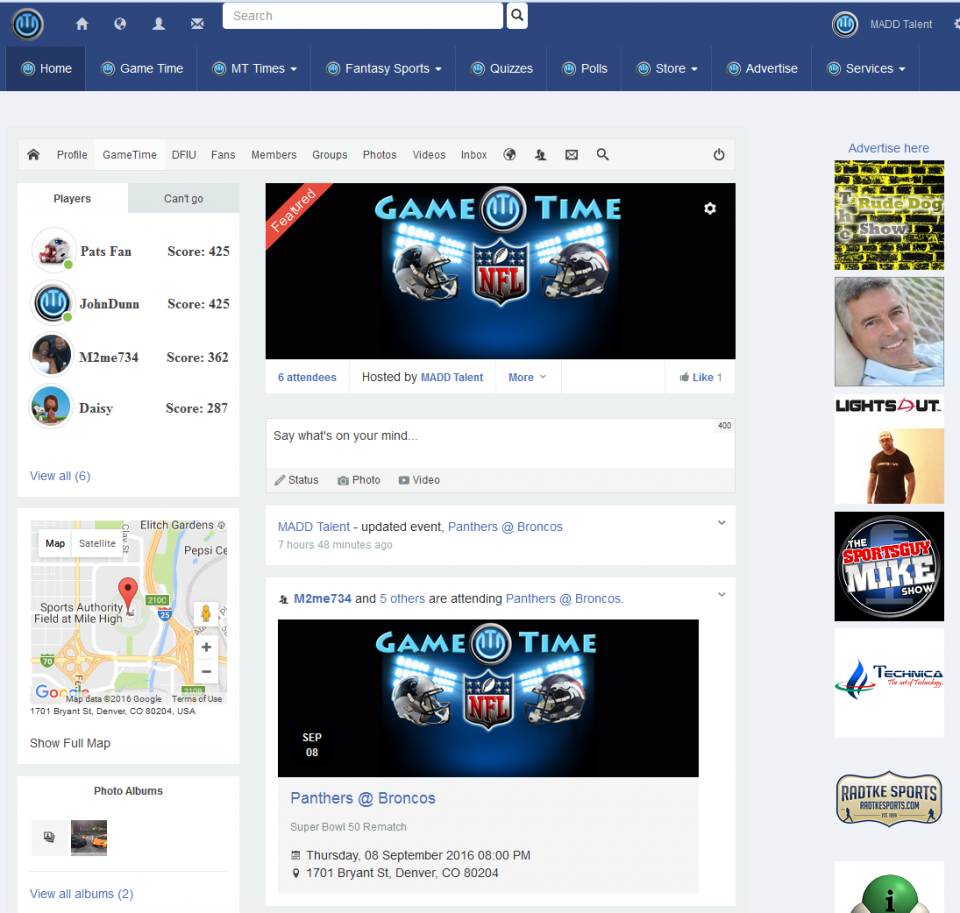Click the Street View pegman on the map
The image size is (960, 913).
click(206, 613)
